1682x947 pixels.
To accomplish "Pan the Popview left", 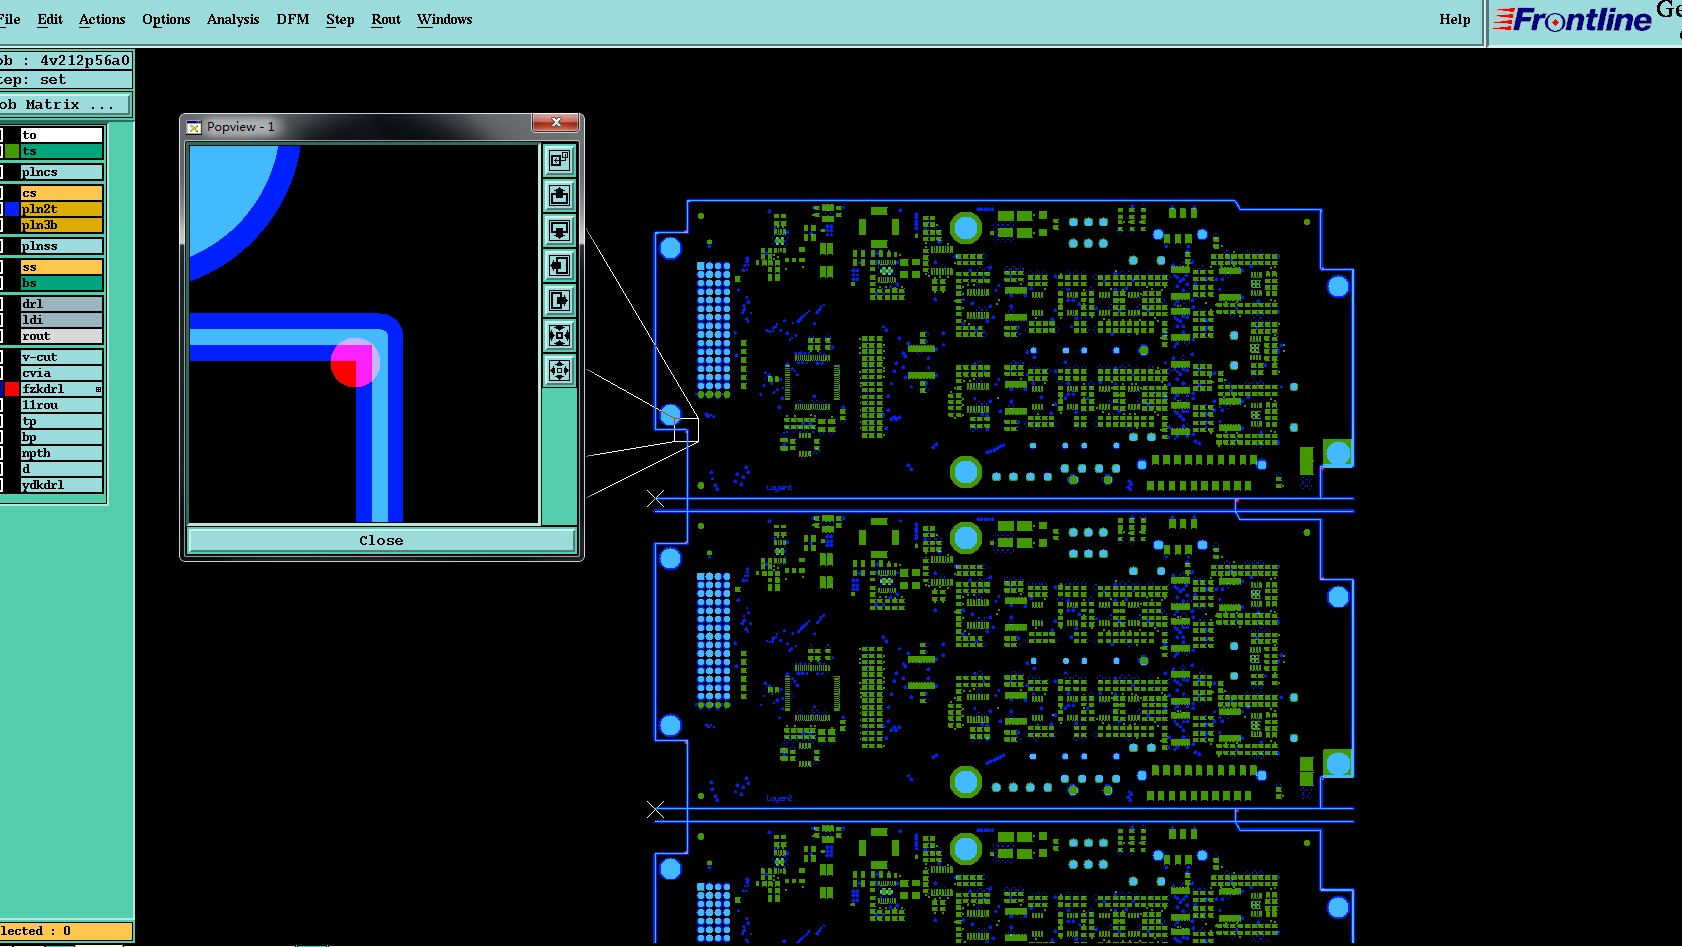I will (559, 265).
